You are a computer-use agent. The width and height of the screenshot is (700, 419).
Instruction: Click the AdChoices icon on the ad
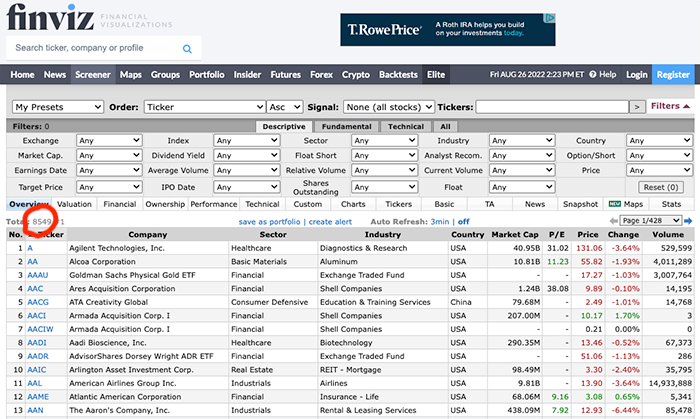click(x=550, y=18)
